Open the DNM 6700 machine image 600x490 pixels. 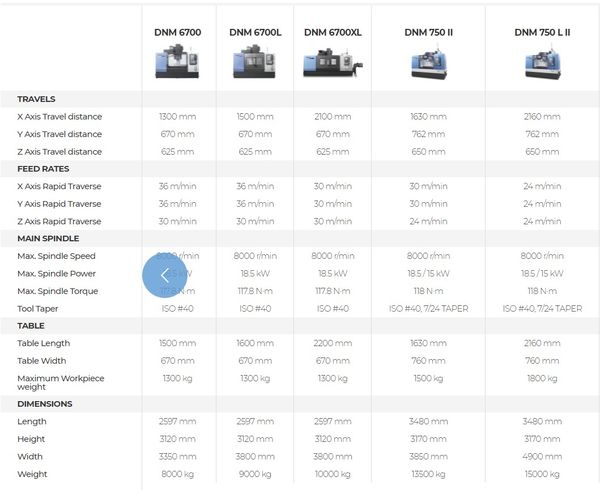(177, 61)
